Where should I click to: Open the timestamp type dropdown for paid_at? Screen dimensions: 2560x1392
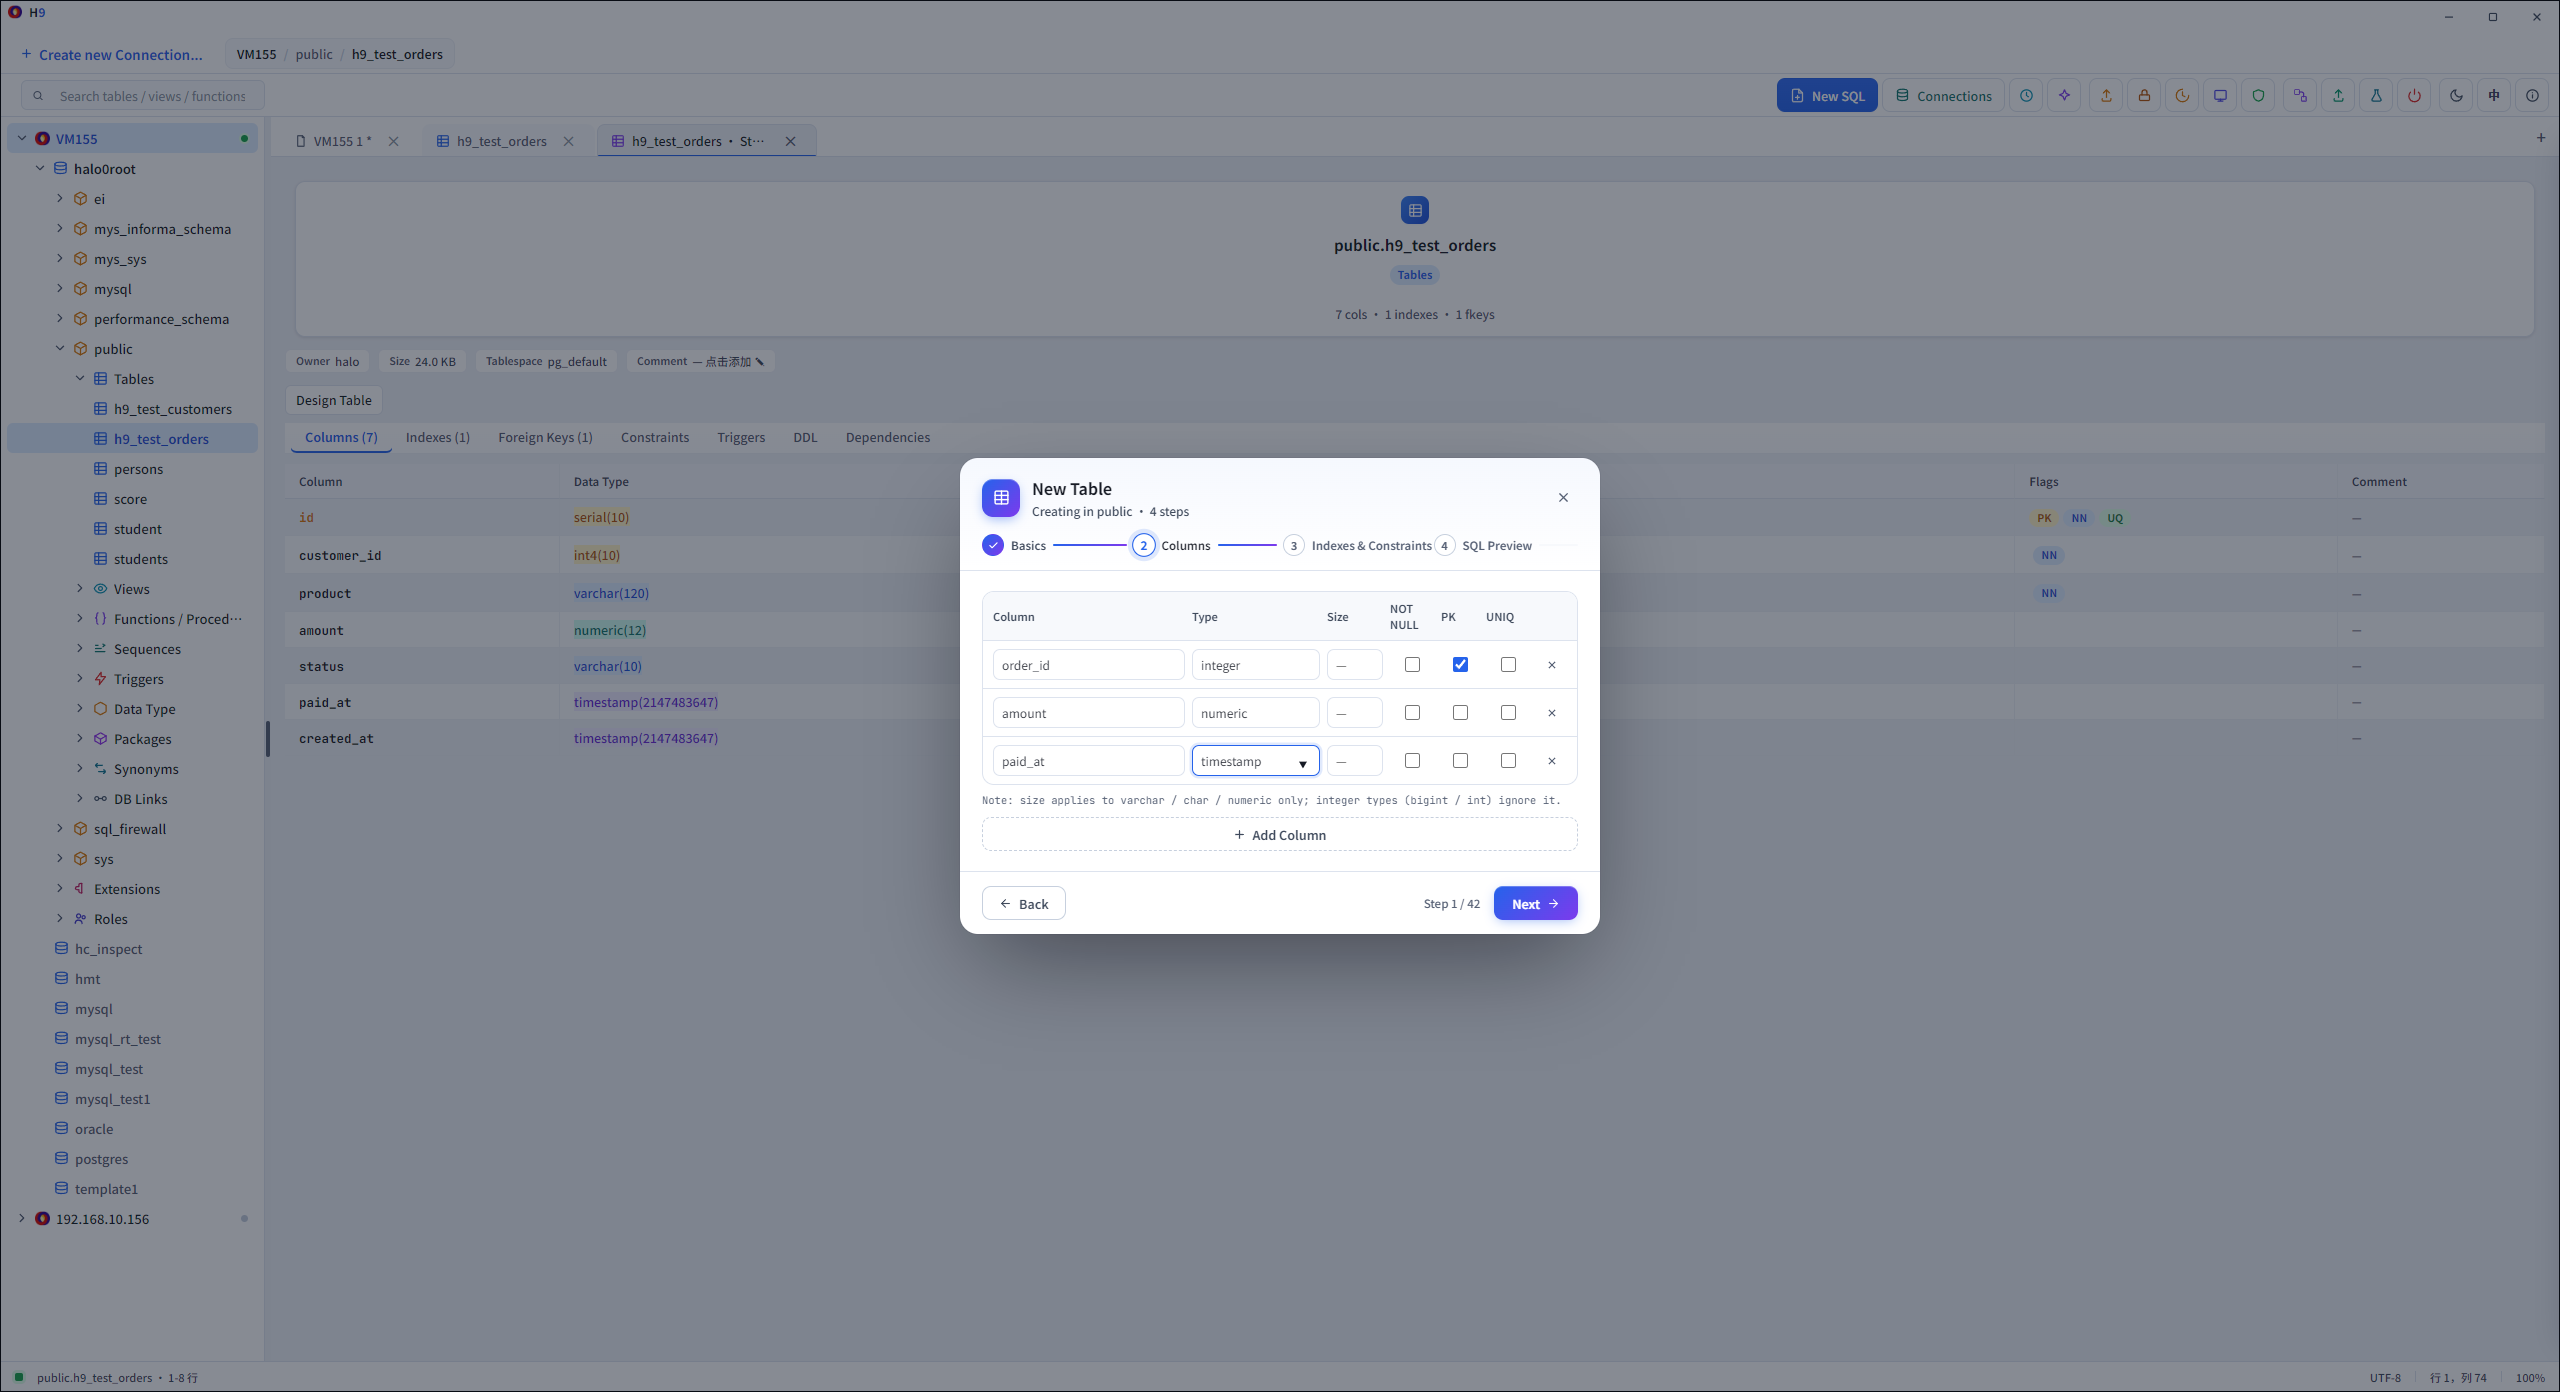(x=1255, y=761)
